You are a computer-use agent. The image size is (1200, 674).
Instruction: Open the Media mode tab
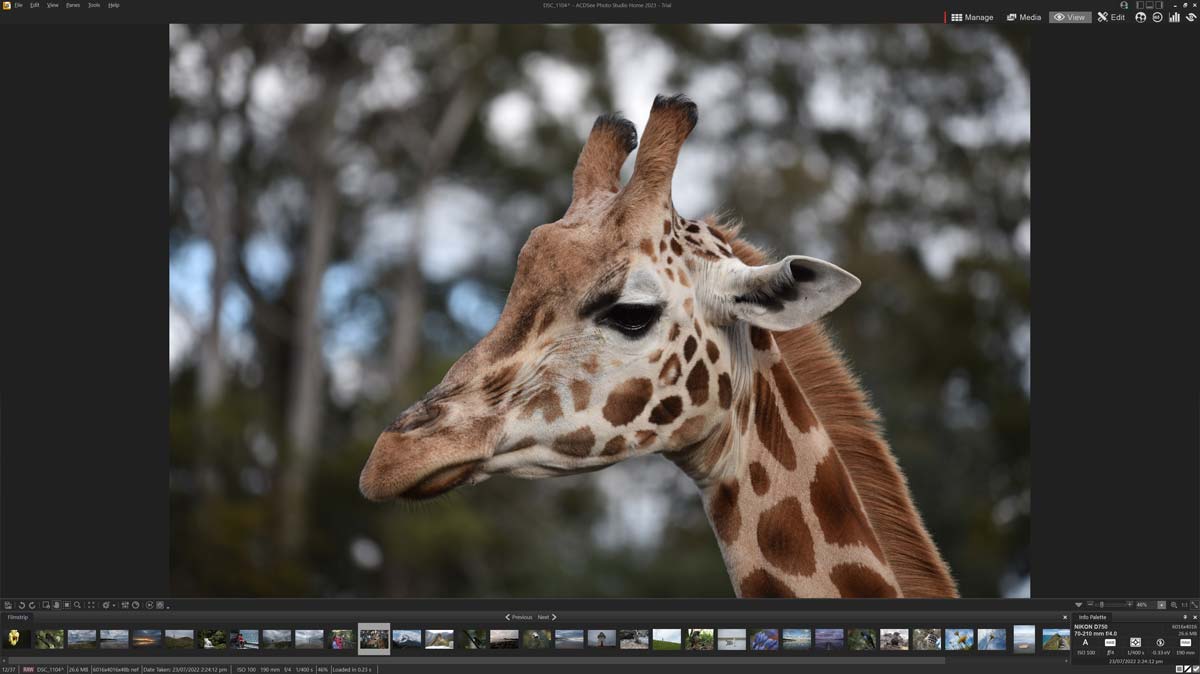pyautogui.click(x=1023, y=17)
